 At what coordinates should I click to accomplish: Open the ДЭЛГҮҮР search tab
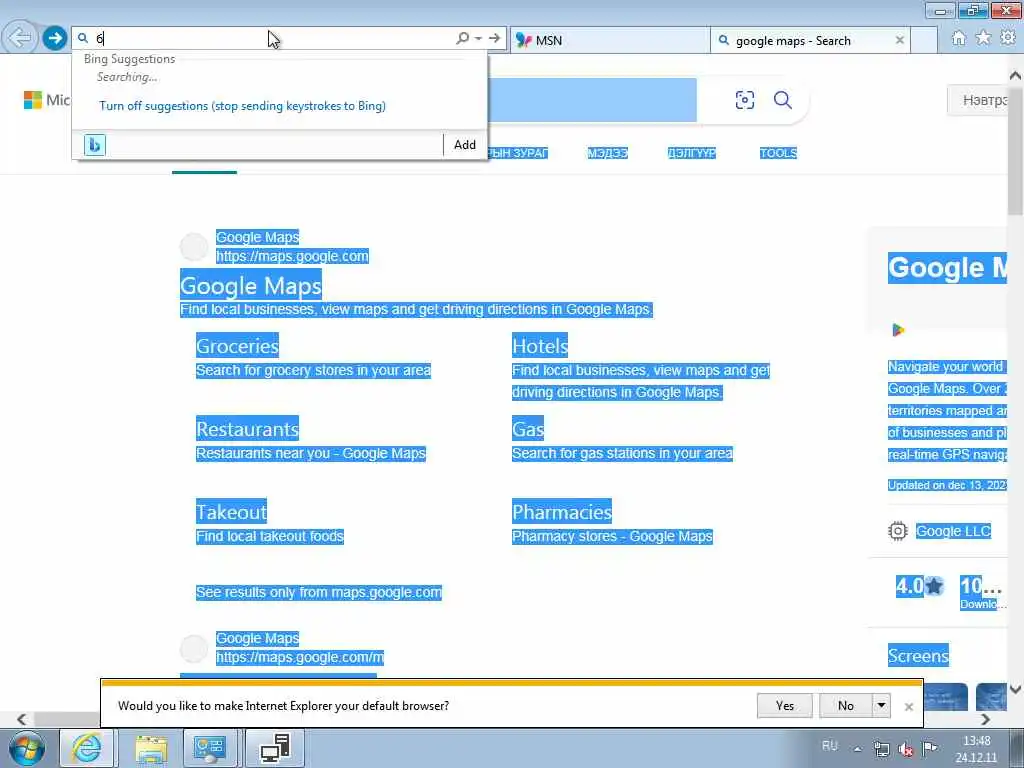click(692, 153)
